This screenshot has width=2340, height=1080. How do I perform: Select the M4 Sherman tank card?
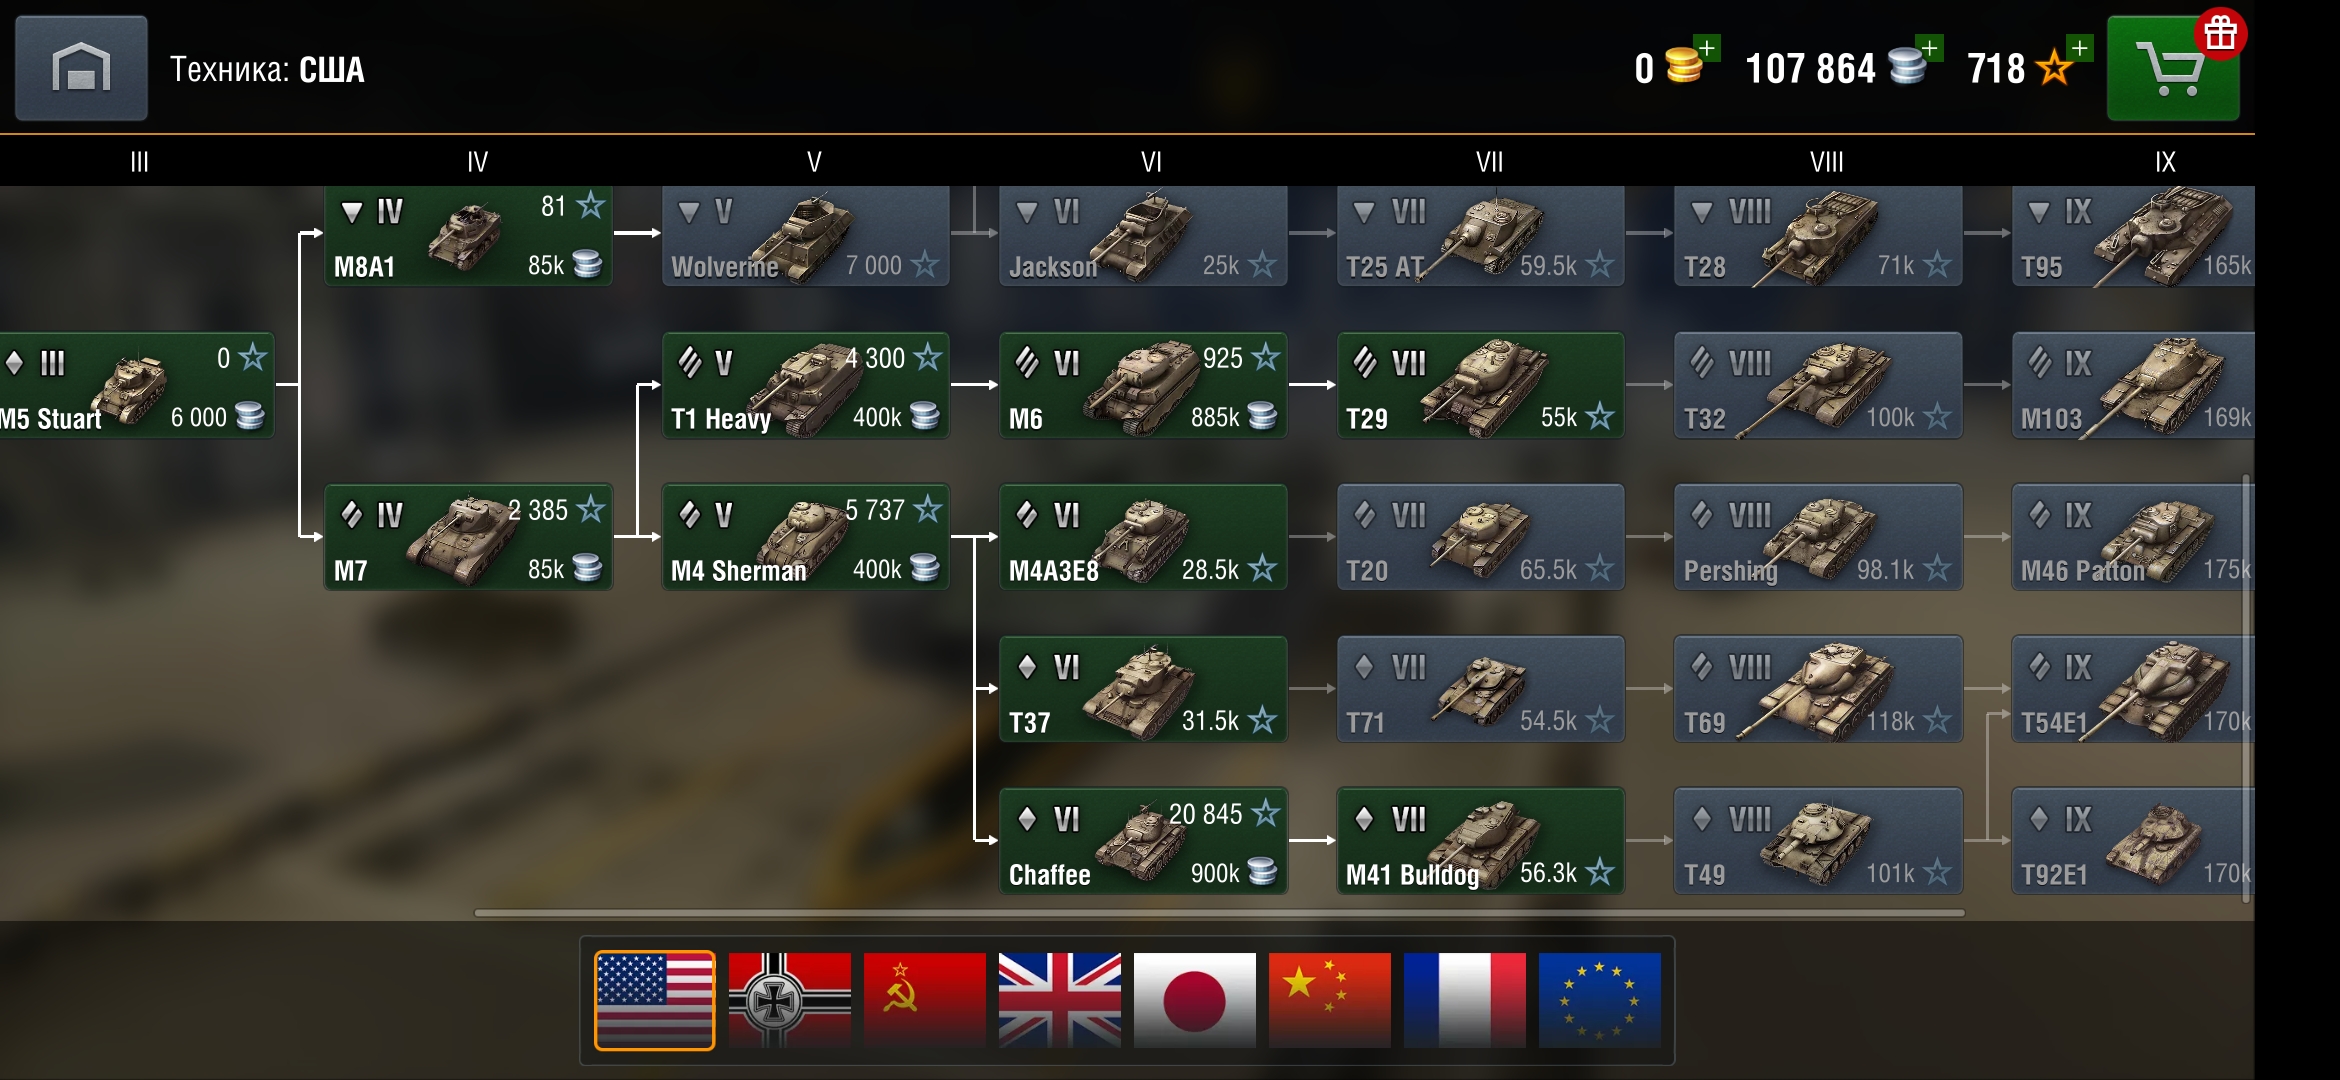(805, 537)
